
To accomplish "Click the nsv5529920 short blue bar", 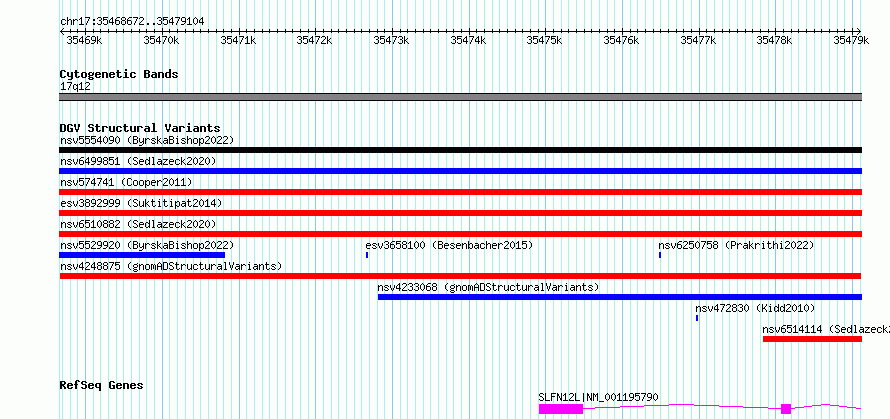I will [142, 255].
